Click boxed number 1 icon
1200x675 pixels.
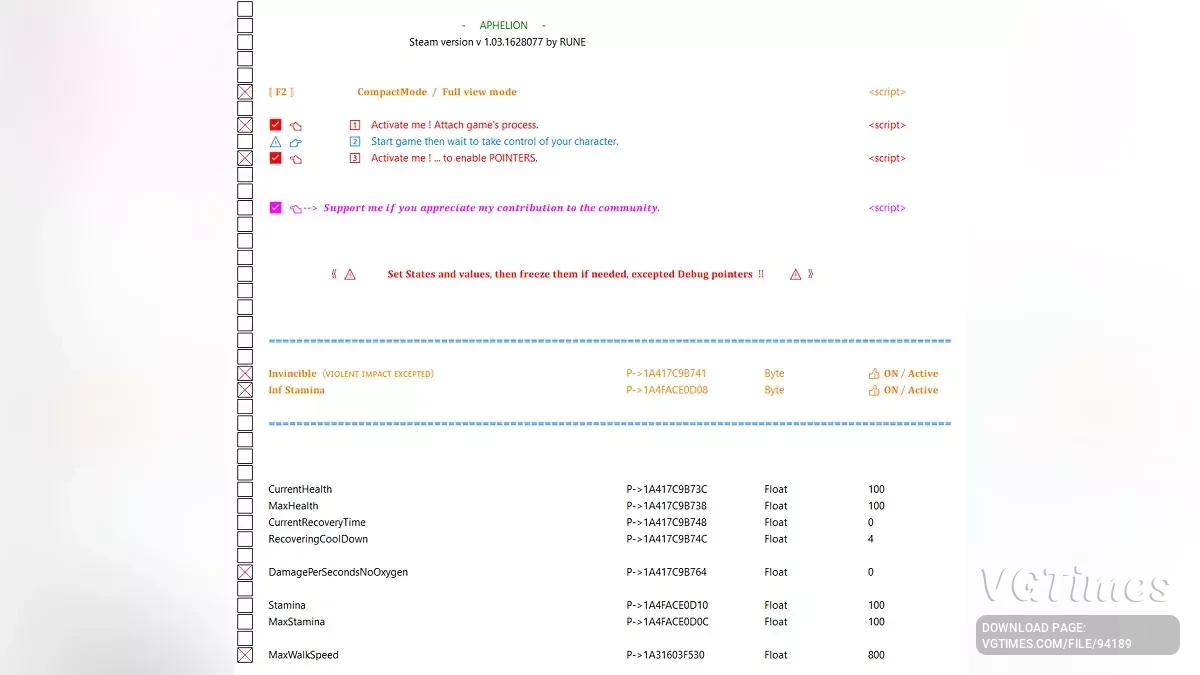[x=354, y=125]
